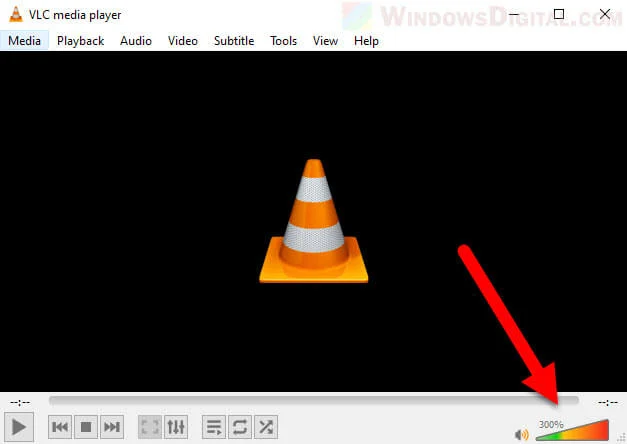
Task: Open the Media menu
Action: point(24,41)
